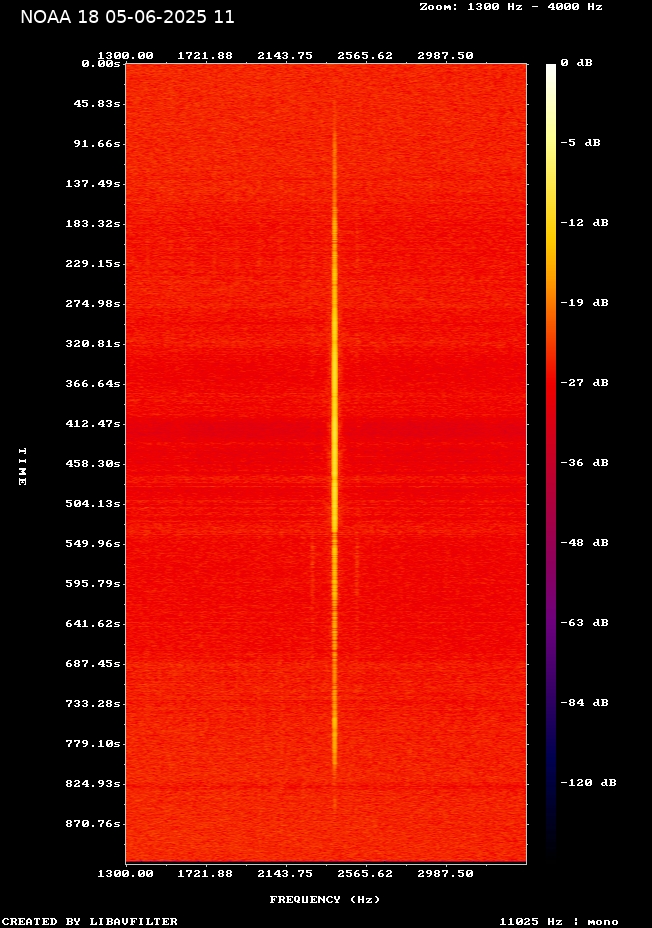The height and width of the screenshot is (928, 652).
Task: Click '1300.00' on the bottom frequency axis
Action: (125, 874)
